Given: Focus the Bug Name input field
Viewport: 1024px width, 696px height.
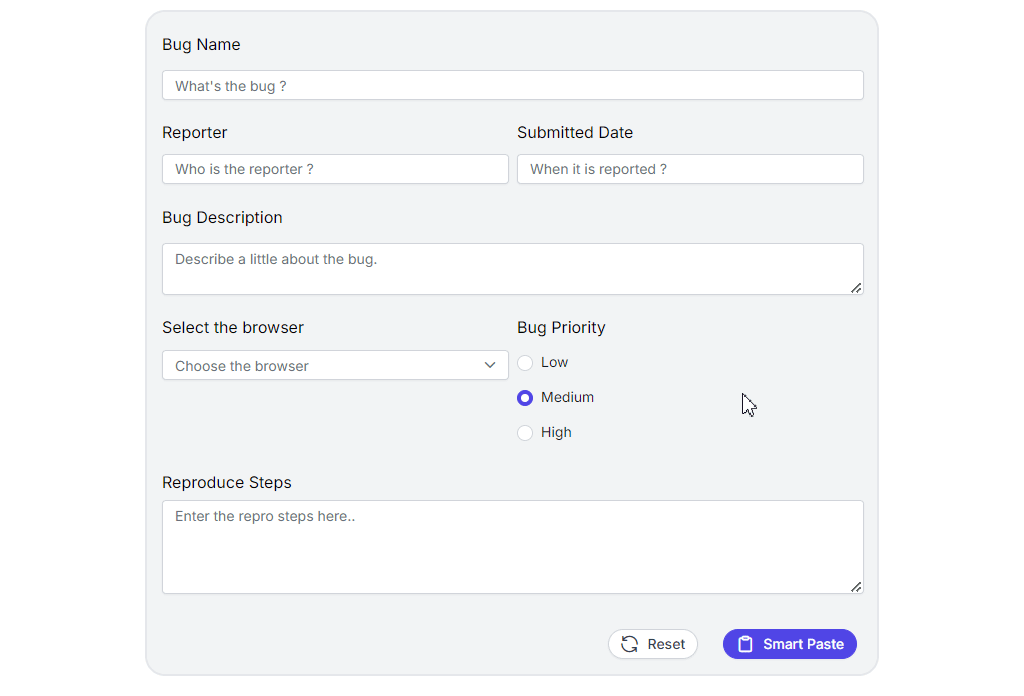Looking at the screenshot, I should tap(512, 86).
